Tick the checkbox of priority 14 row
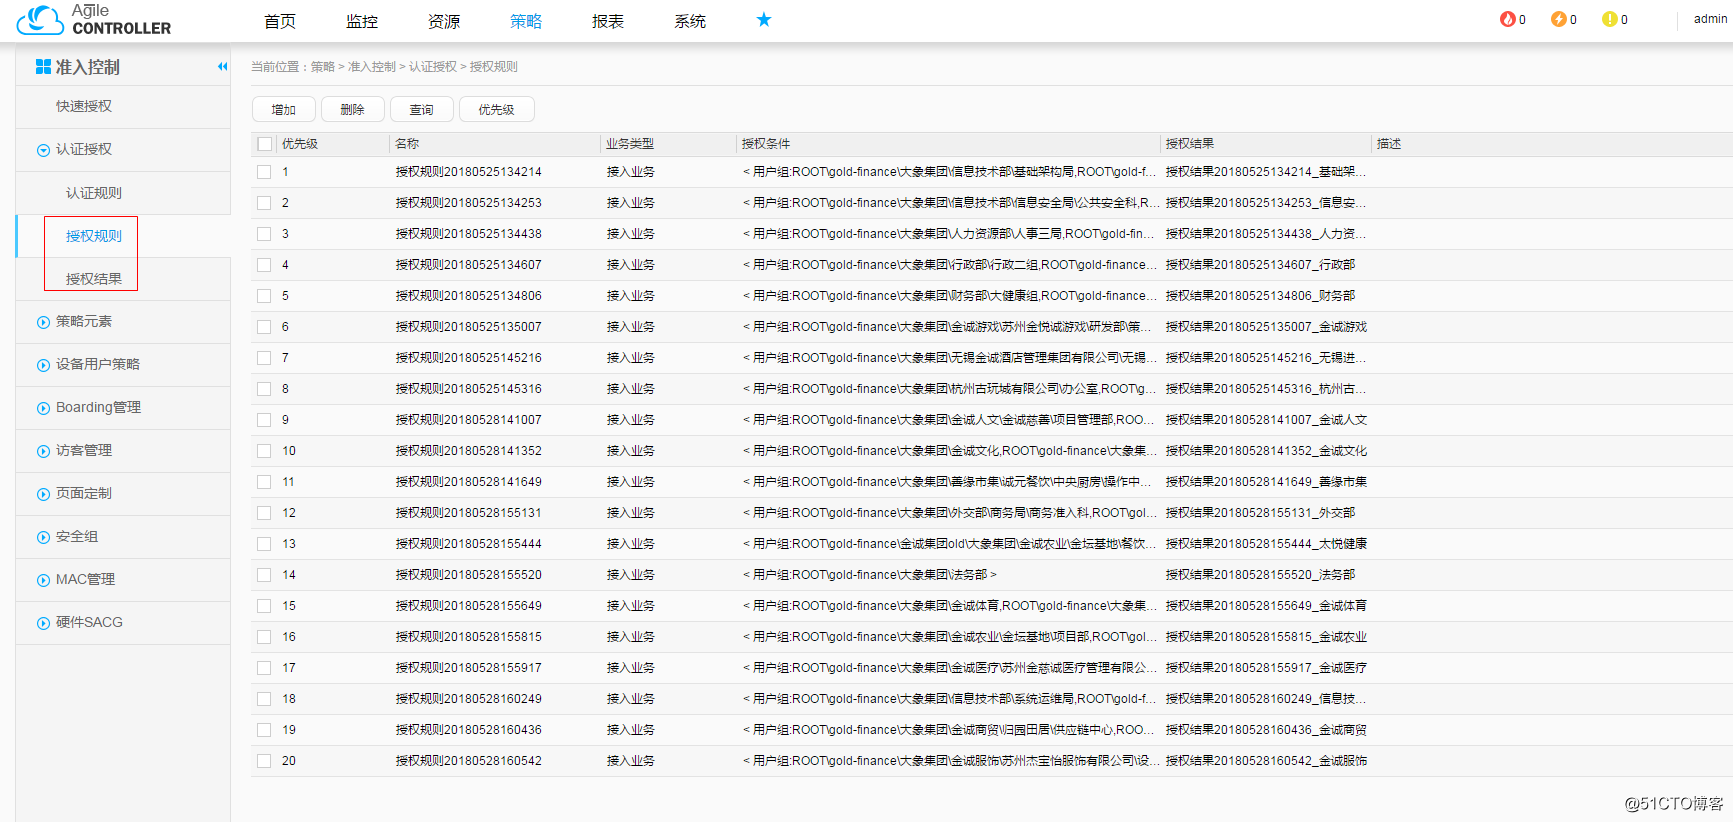Screen dimensions: 1733x822 coord(264,575)
